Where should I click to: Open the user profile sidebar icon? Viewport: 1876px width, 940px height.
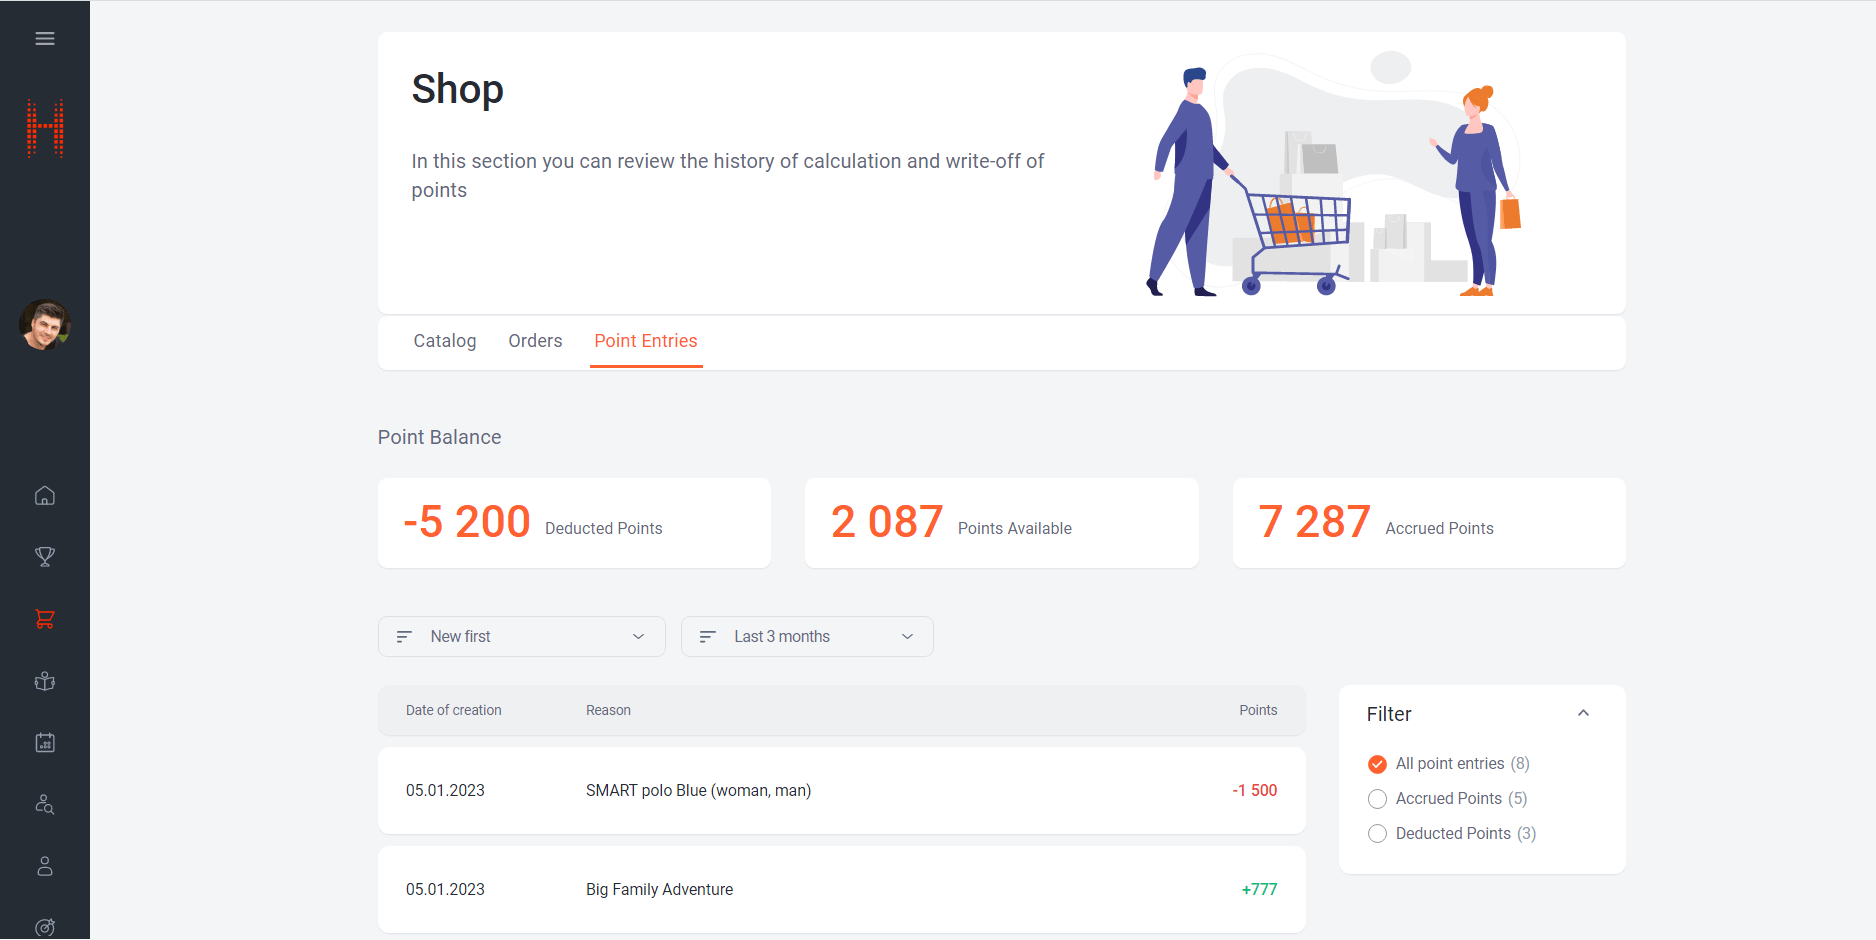pos(45,866)
